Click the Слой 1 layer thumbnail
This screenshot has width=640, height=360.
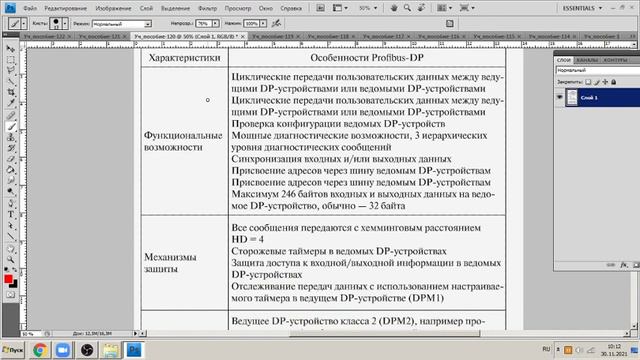(x=572, y=98)
